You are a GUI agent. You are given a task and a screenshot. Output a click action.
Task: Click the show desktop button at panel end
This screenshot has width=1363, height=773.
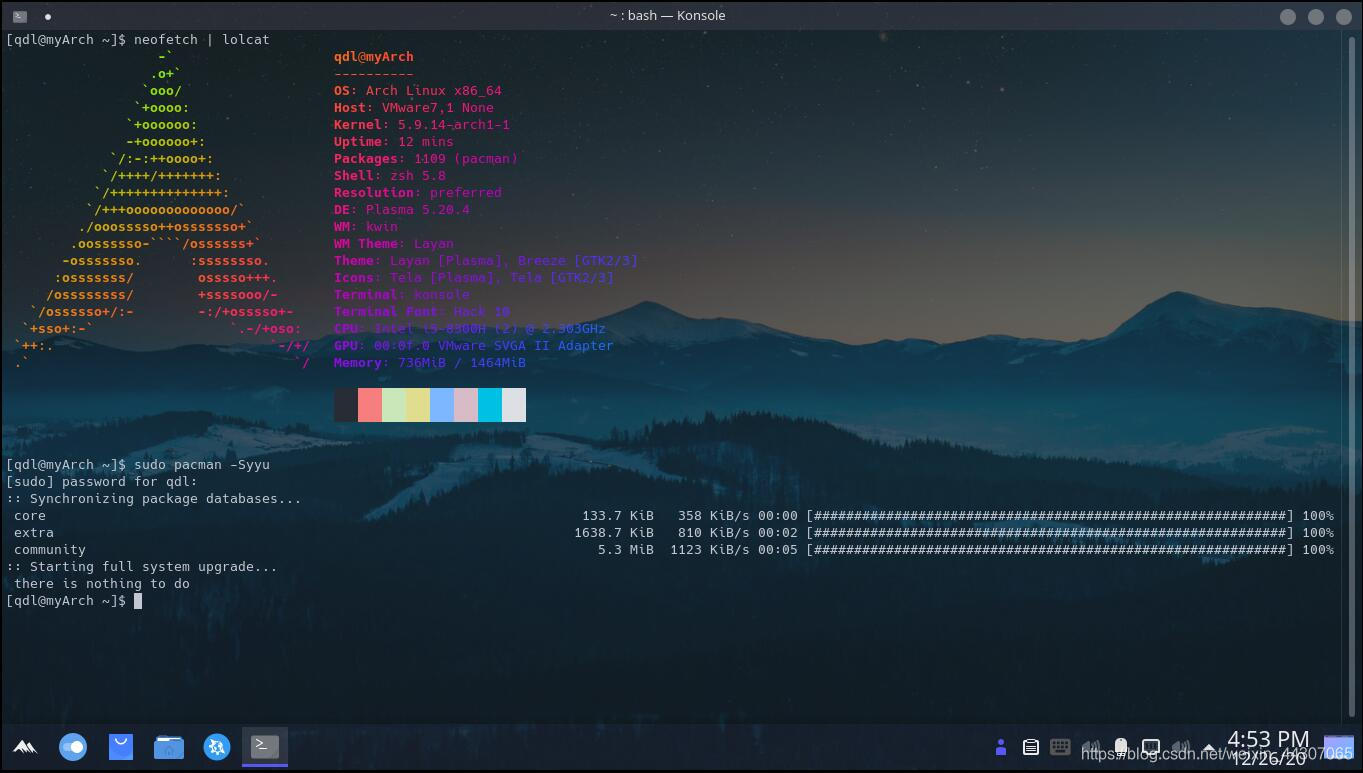point(1339,747)
